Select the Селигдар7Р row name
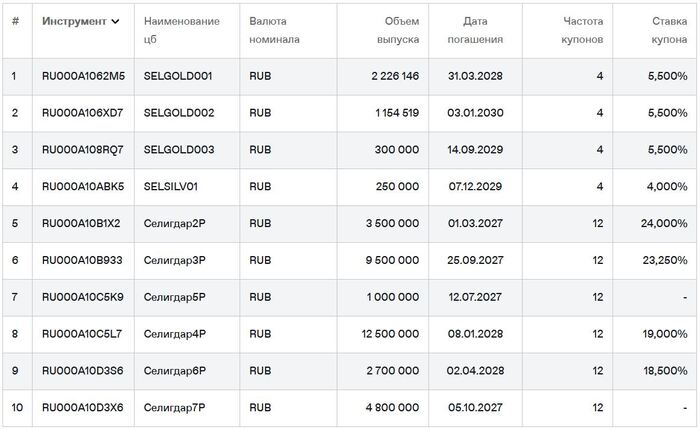700x430 pixels. [175, 408]
